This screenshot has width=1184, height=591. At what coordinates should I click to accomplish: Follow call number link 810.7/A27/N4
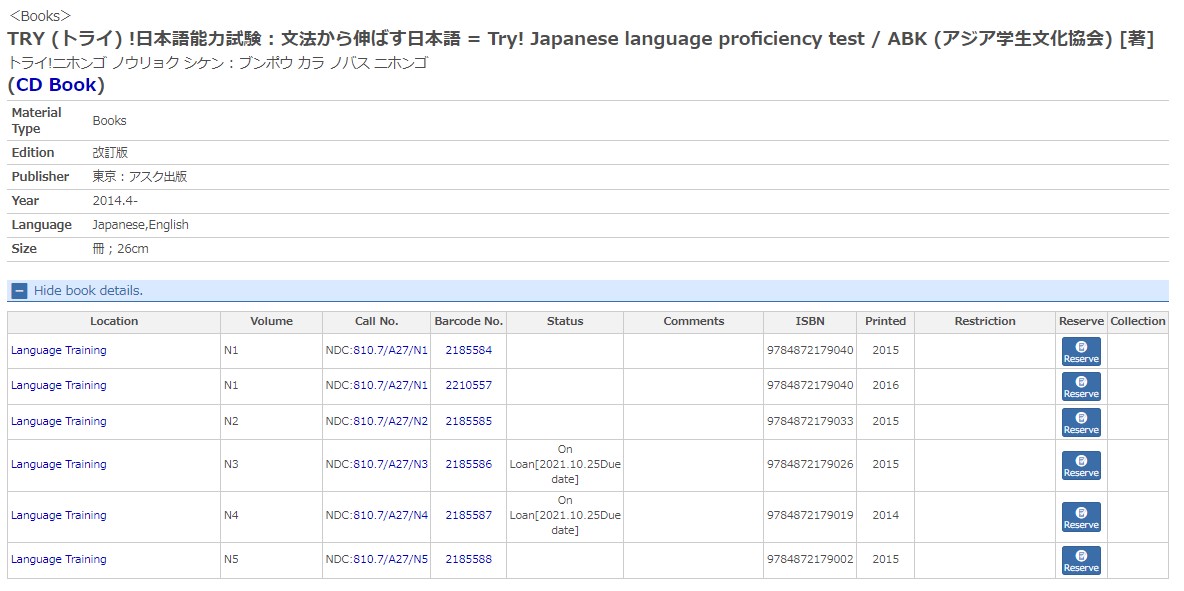[x=390, y=516]
